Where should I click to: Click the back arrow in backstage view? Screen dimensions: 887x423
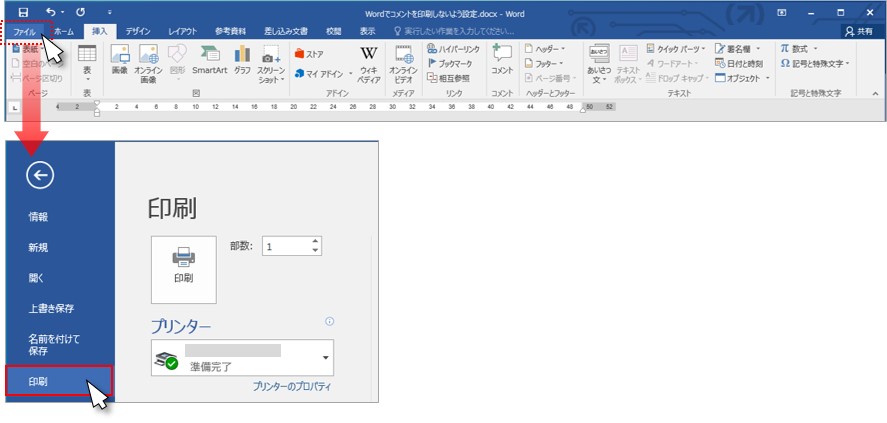pos(40,176)
